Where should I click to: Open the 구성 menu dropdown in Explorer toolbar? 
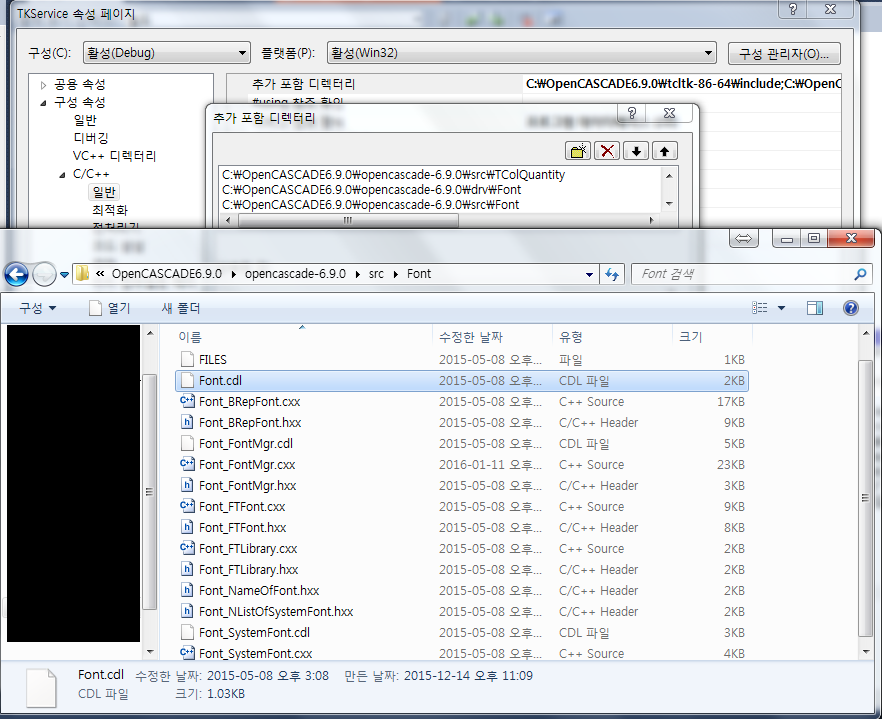[38, 308]
